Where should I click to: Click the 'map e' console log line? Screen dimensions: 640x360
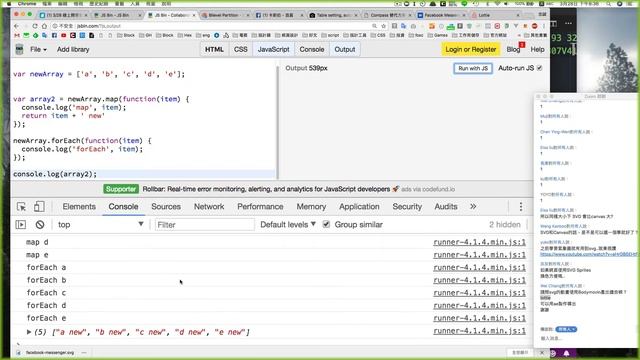coord(37,255)
